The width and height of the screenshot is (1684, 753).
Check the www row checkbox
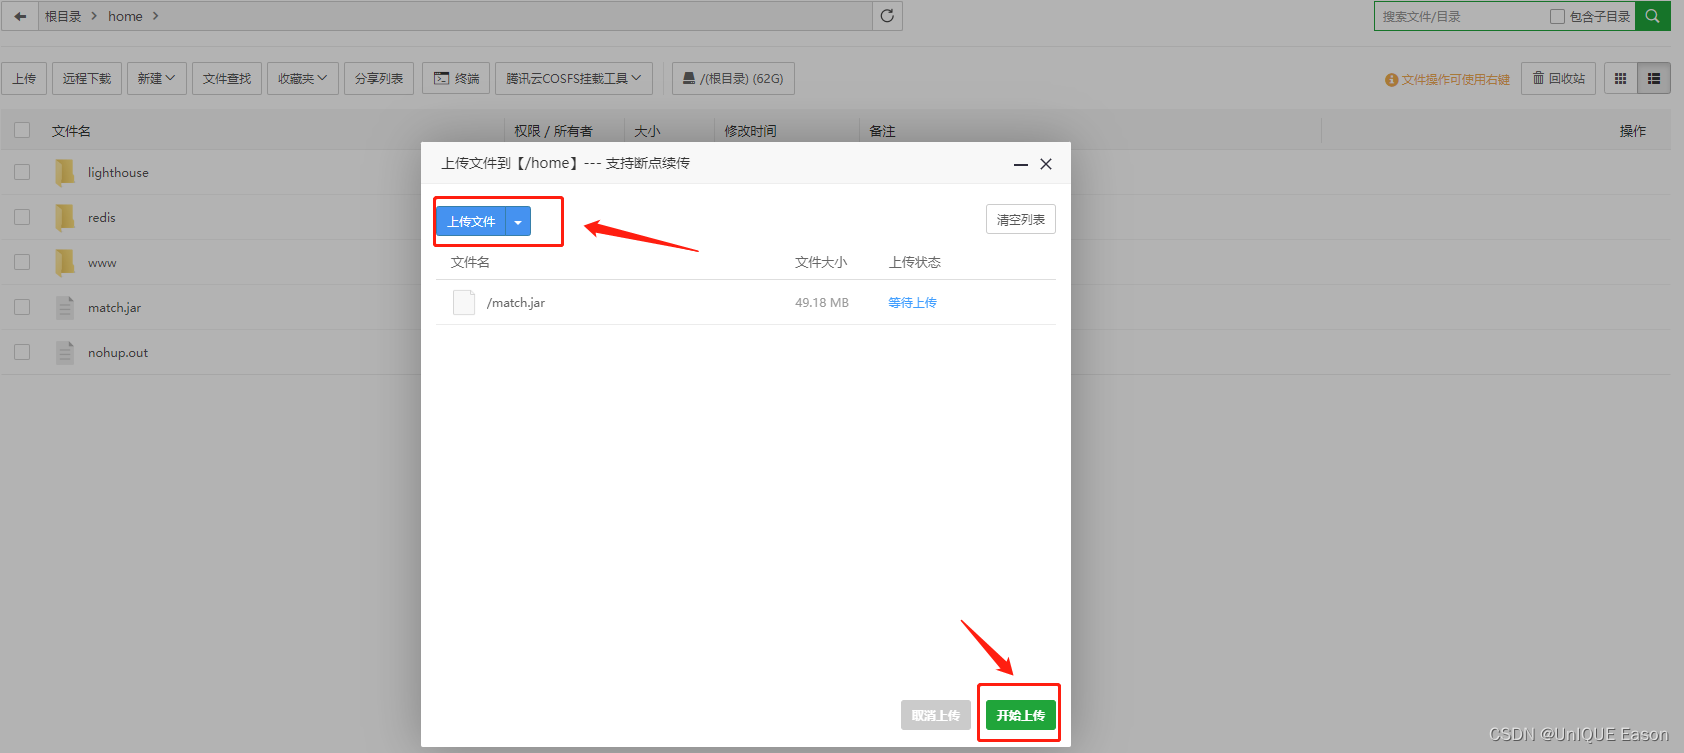tap(22, 262)
